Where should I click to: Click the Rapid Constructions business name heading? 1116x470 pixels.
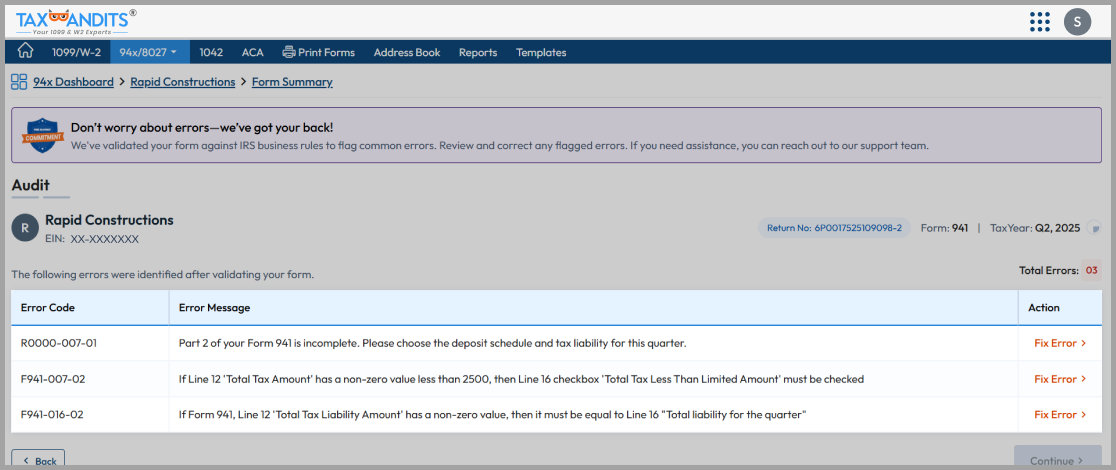[x=109, y=220]
